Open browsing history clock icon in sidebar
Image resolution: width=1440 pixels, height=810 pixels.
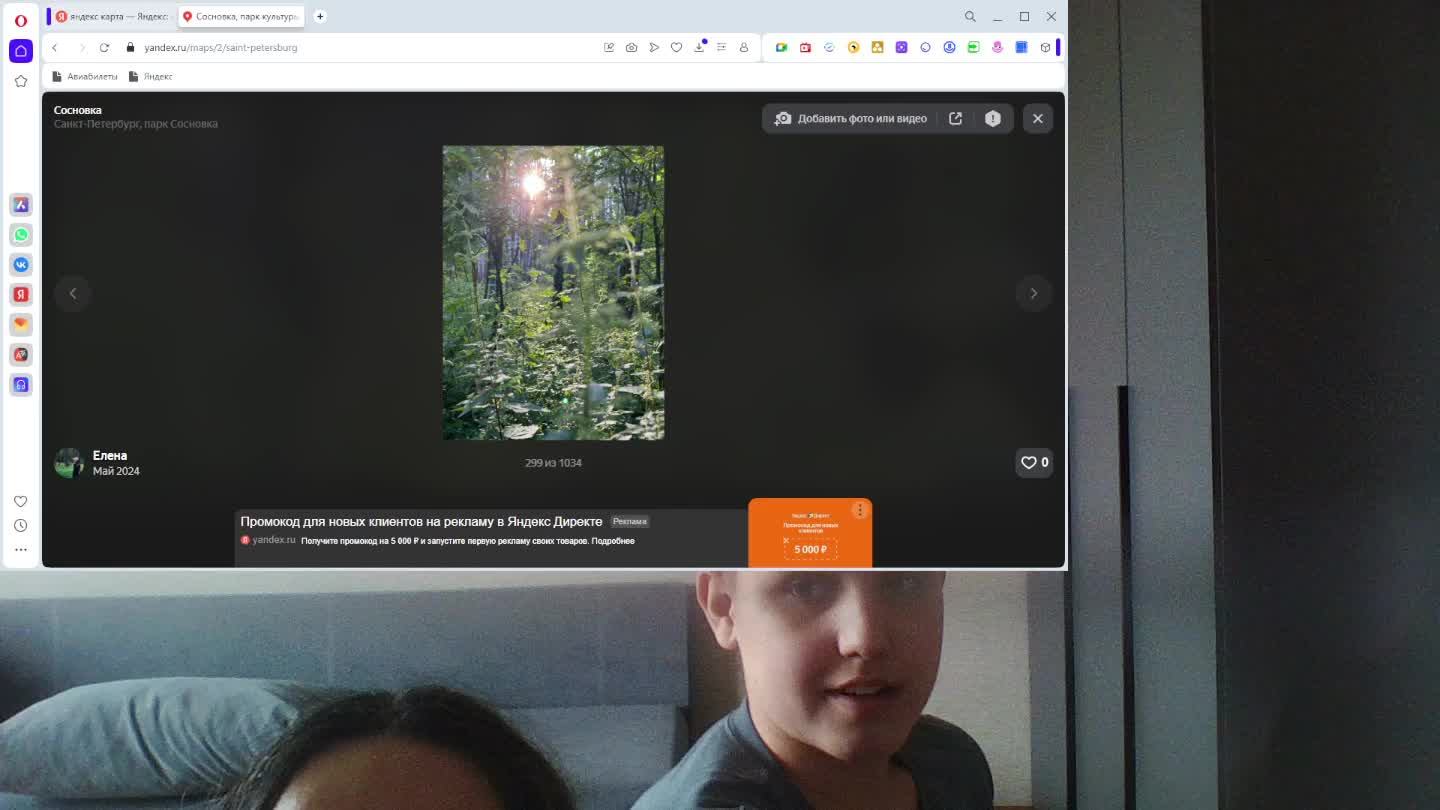coord(21,525)
